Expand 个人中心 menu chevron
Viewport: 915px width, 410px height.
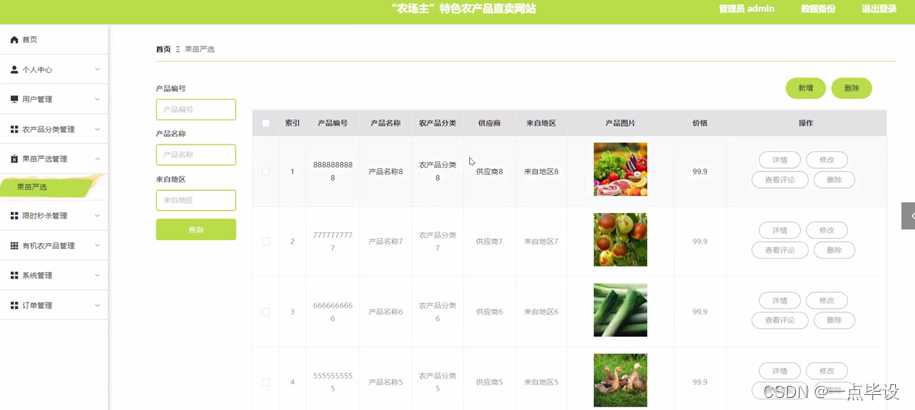click(x=97, y=69)
